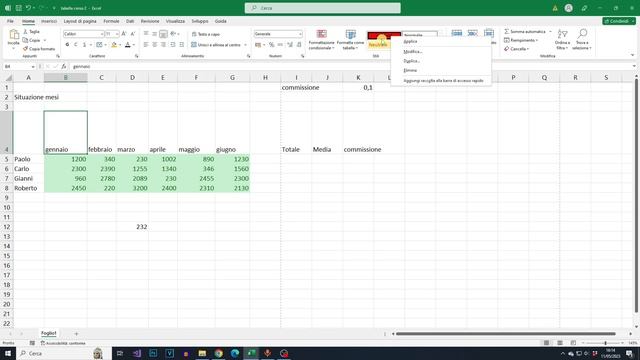Choose Modifica... in the context menu
This screenshot has height=360, width=640.
412,52
